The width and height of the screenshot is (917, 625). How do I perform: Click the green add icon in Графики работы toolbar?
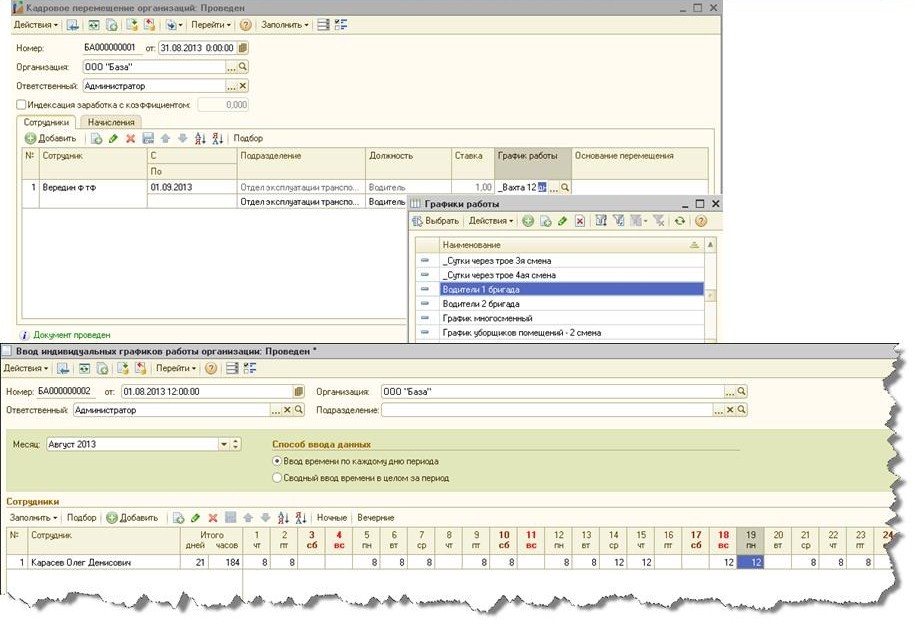(527, 221)
